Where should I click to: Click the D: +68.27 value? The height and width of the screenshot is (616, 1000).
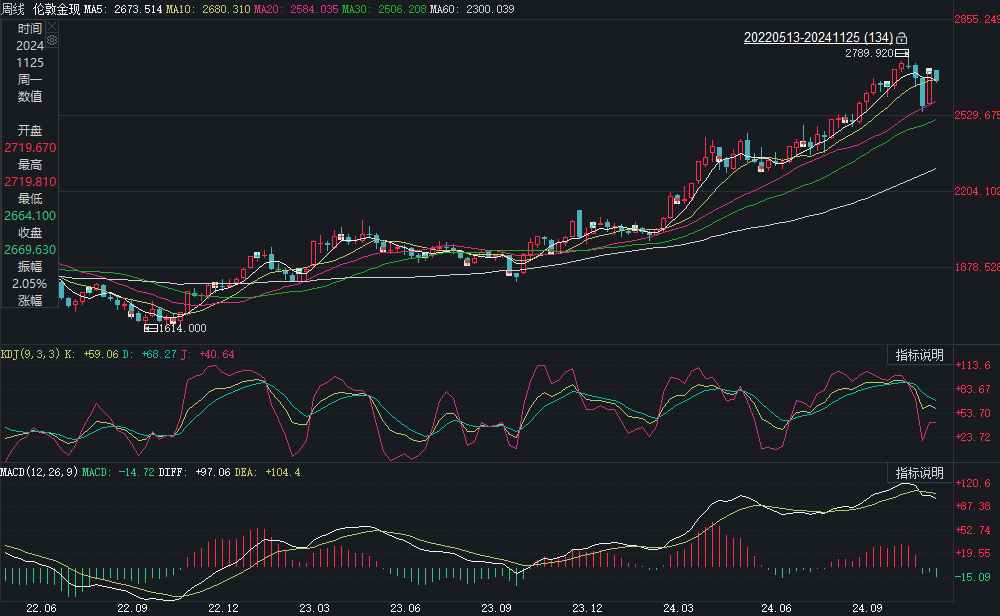[149, 354]
